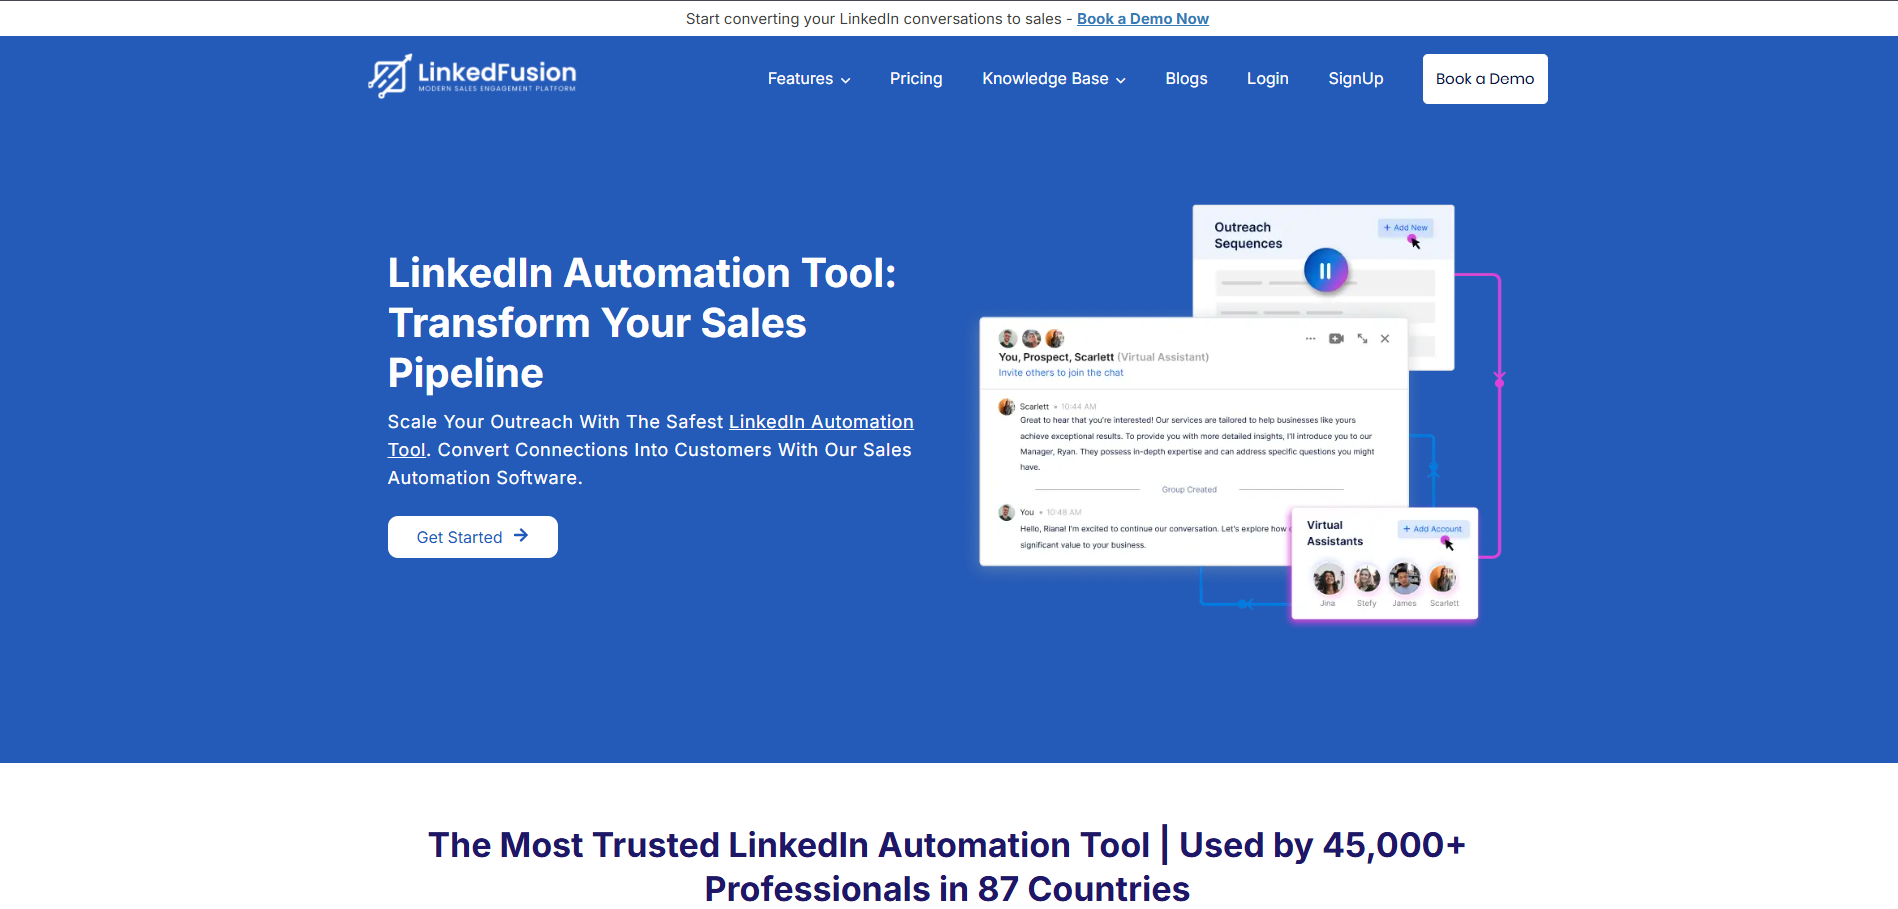Image resolution: width=1898 pixels, height=909 pixels.
Task: Follow the Book a Demo Now banner link
Action: coord(1143,19)
